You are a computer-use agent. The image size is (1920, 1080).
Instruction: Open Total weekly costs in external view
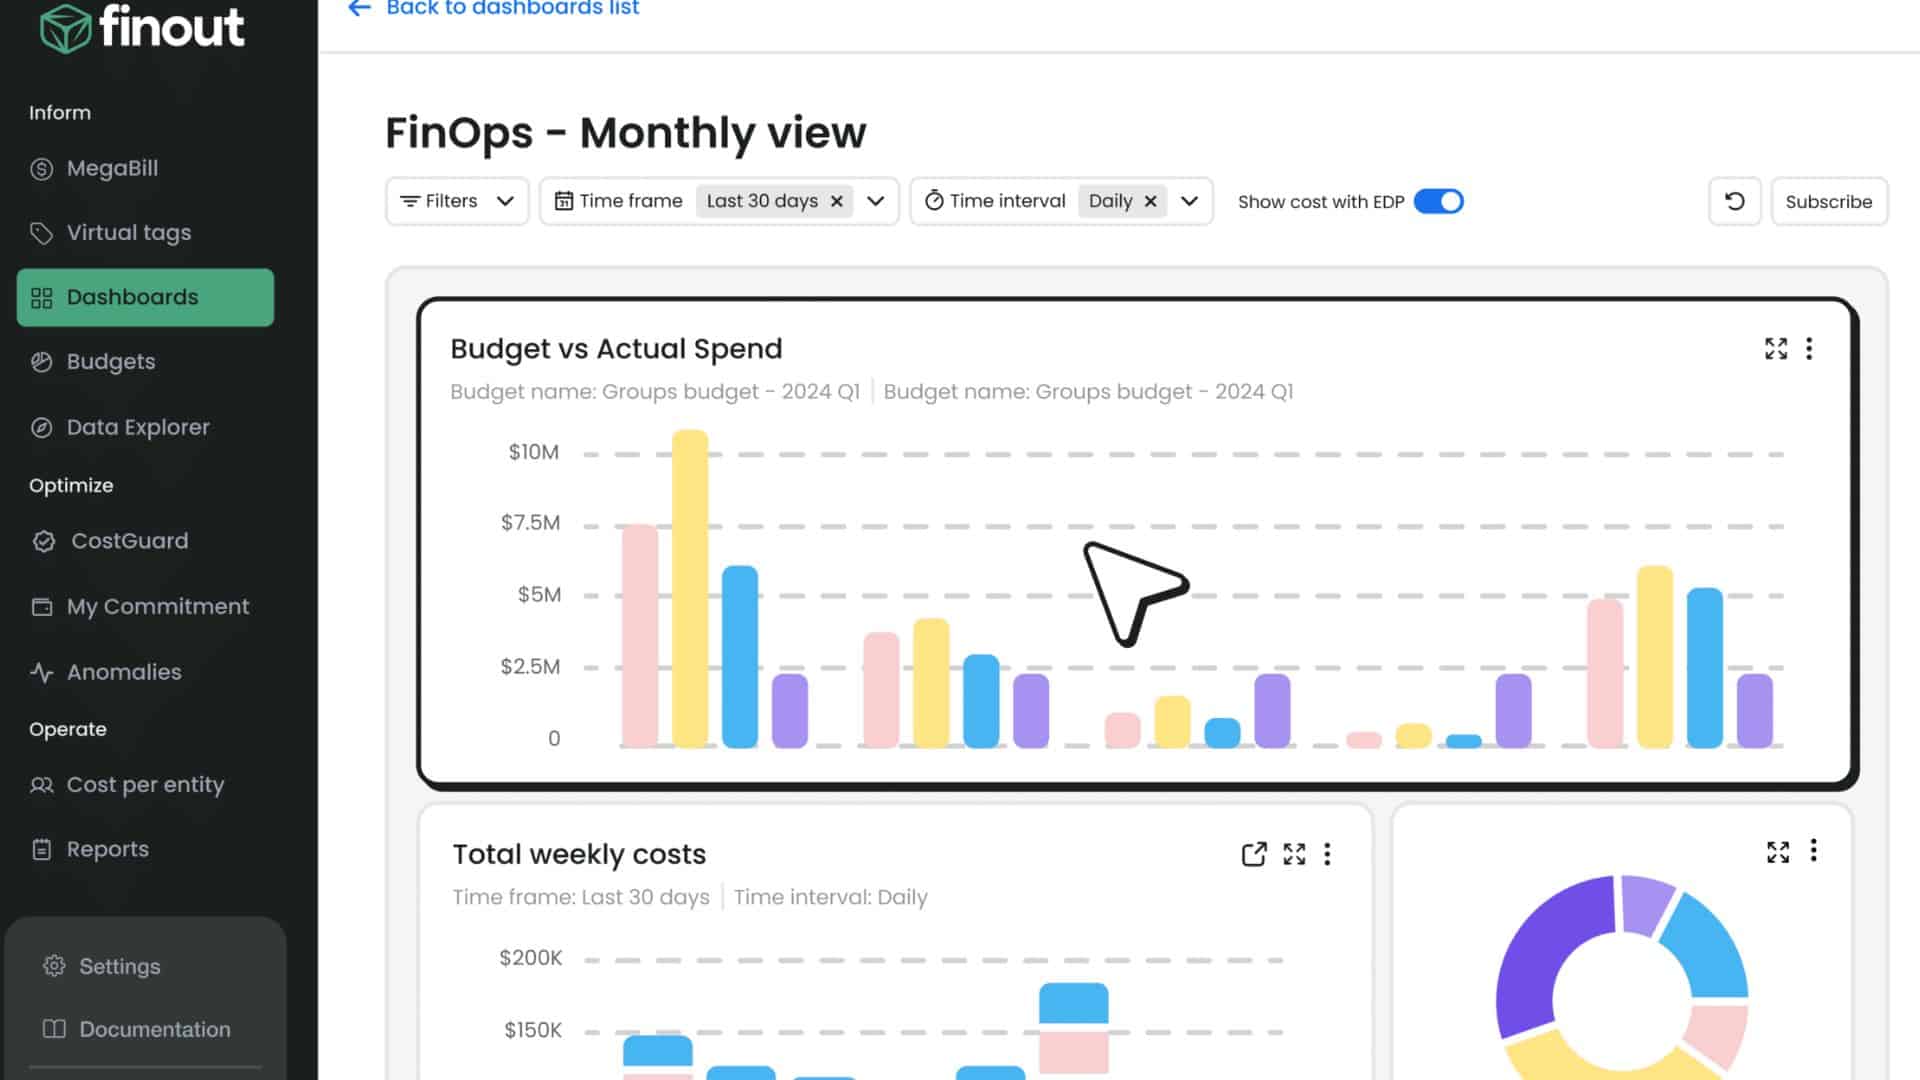click(x=1253, y=854)
